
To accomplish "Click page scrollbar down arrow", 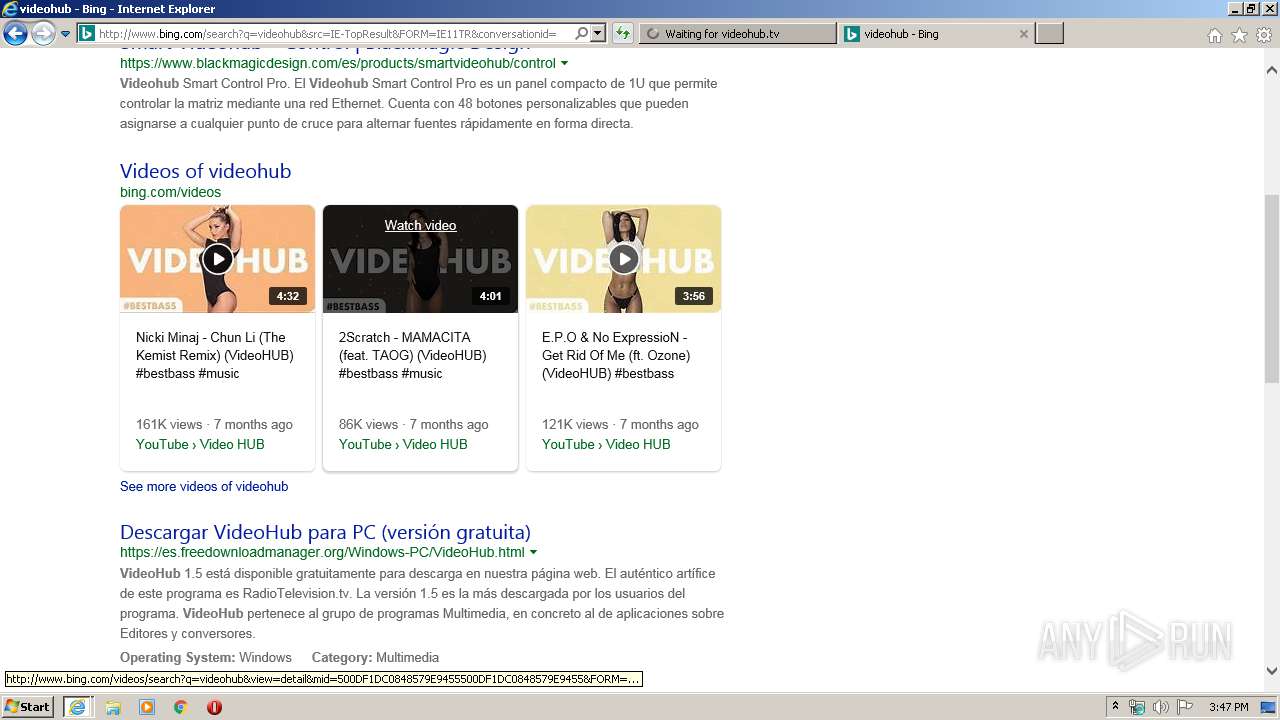I will click(1272, 671).
